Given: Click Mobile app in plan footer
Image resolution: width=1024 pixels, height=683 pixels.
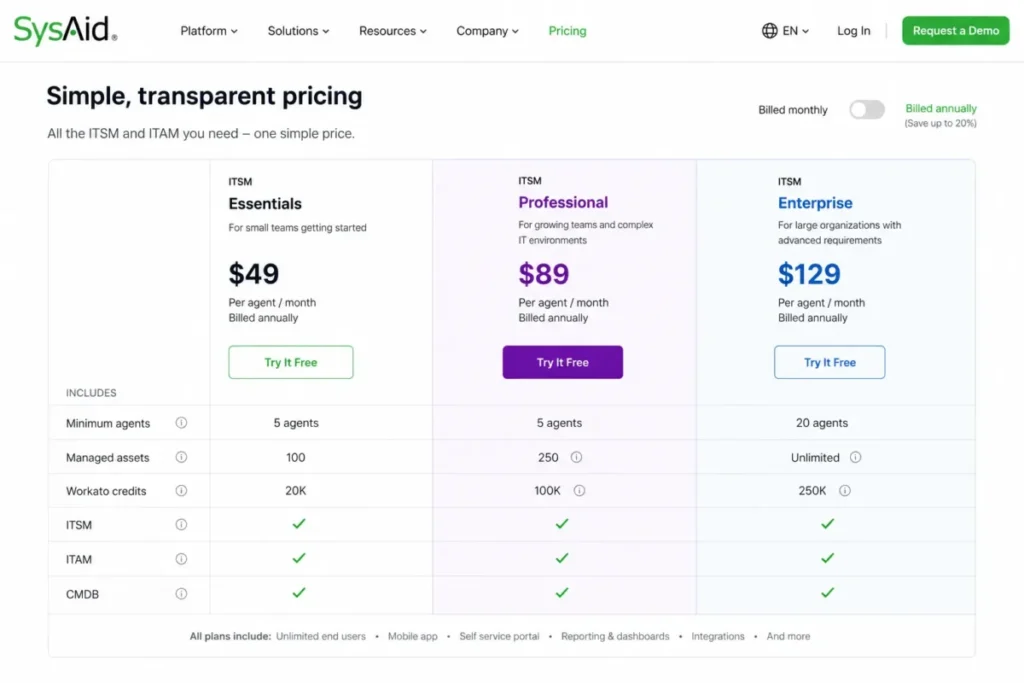Looking at the screenshot, I should click(413, 636).
